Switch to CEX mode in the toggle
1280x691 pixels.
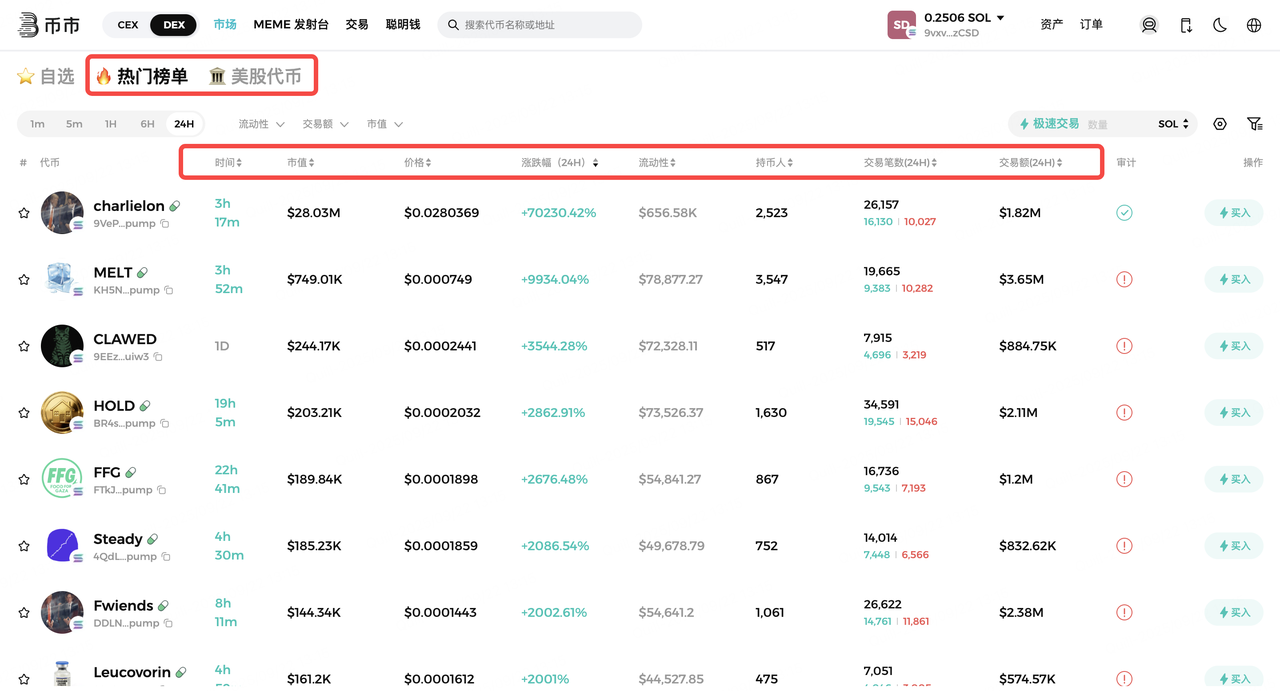128,25
